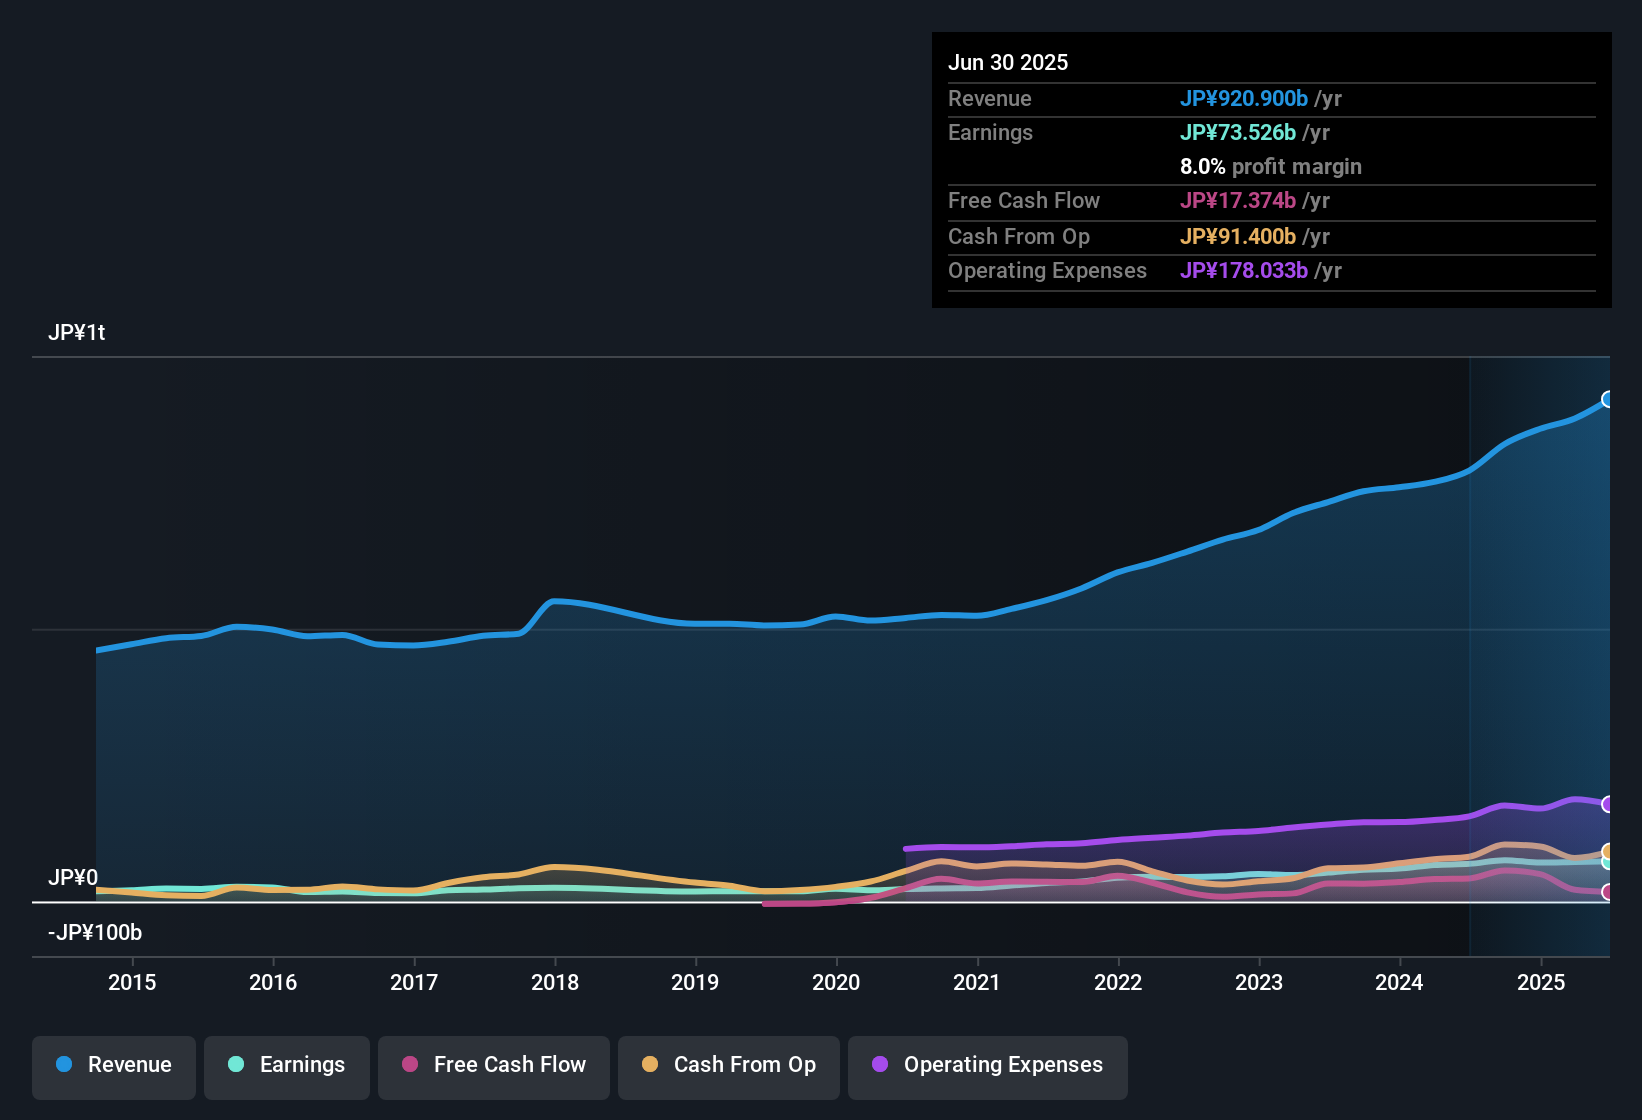Expand the Jun 30 2025 tooltip panel

[1008, 62]
